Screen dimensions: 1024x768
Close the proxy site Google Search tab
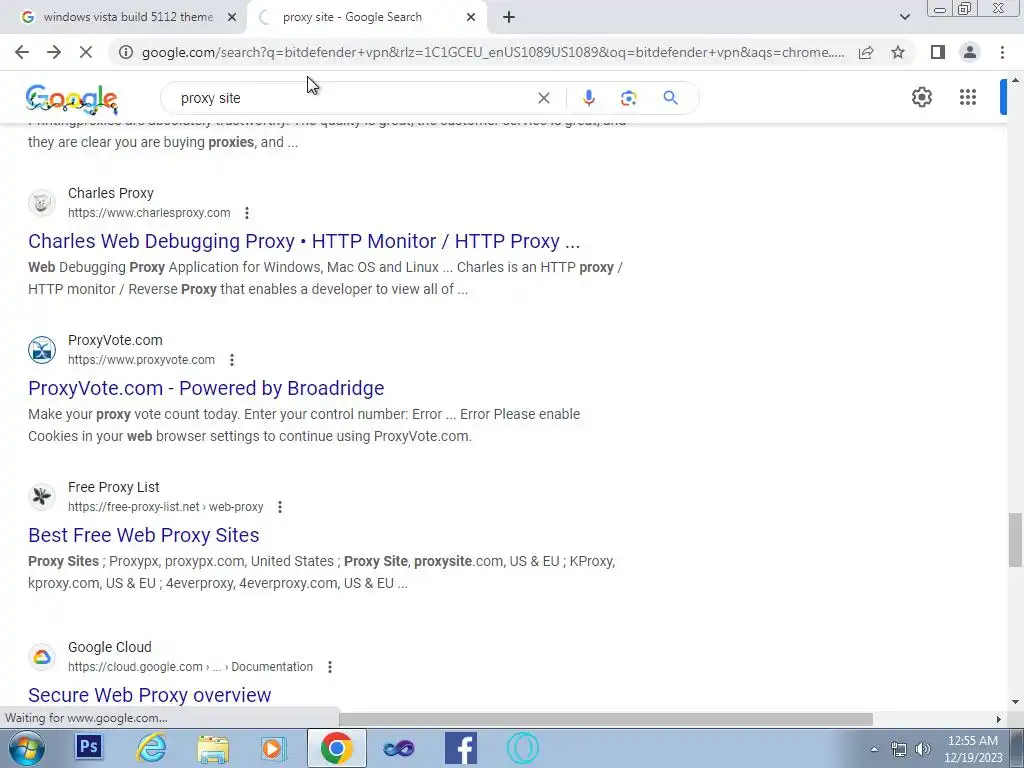click(471, 18)
